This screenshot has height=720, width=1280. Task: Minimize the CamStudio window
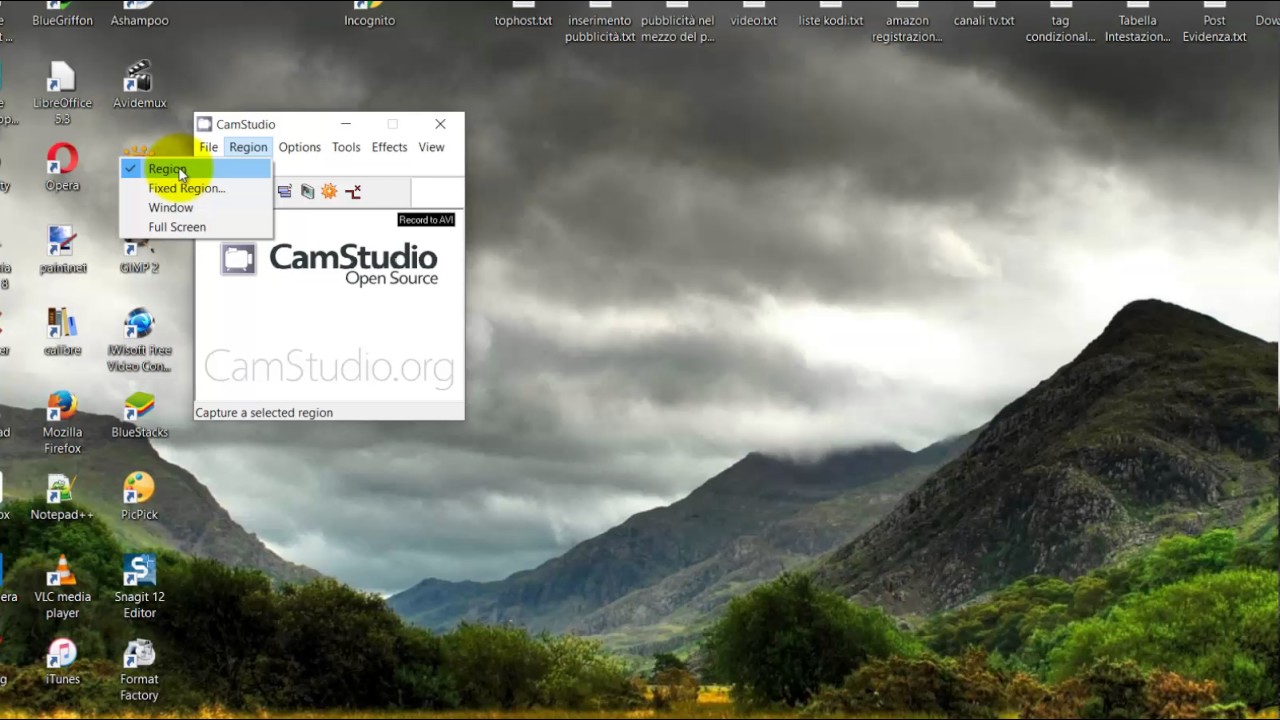pos(346,124)
